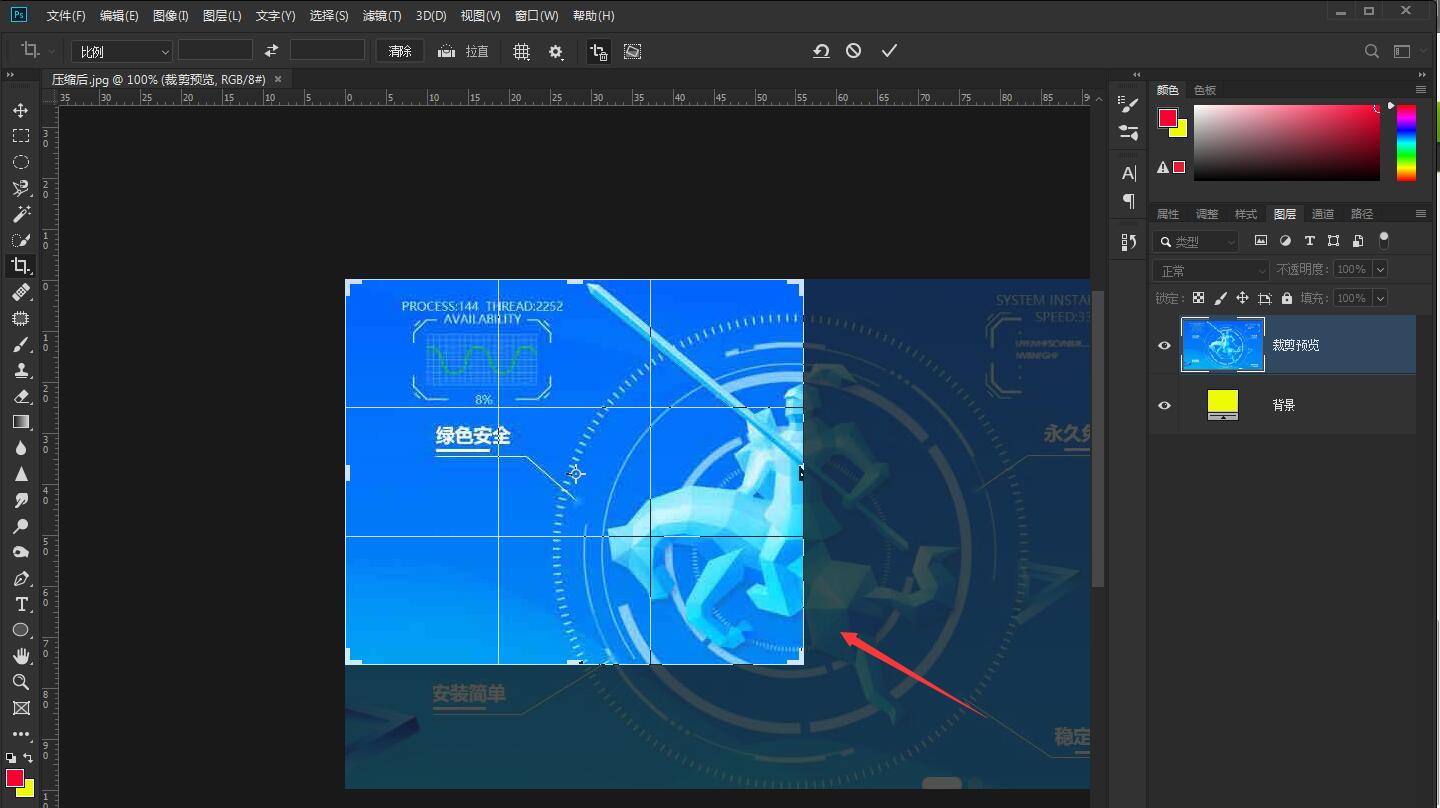Switch to the 通道 tab
This screenshot has width=1440, height=808.
1323,214
